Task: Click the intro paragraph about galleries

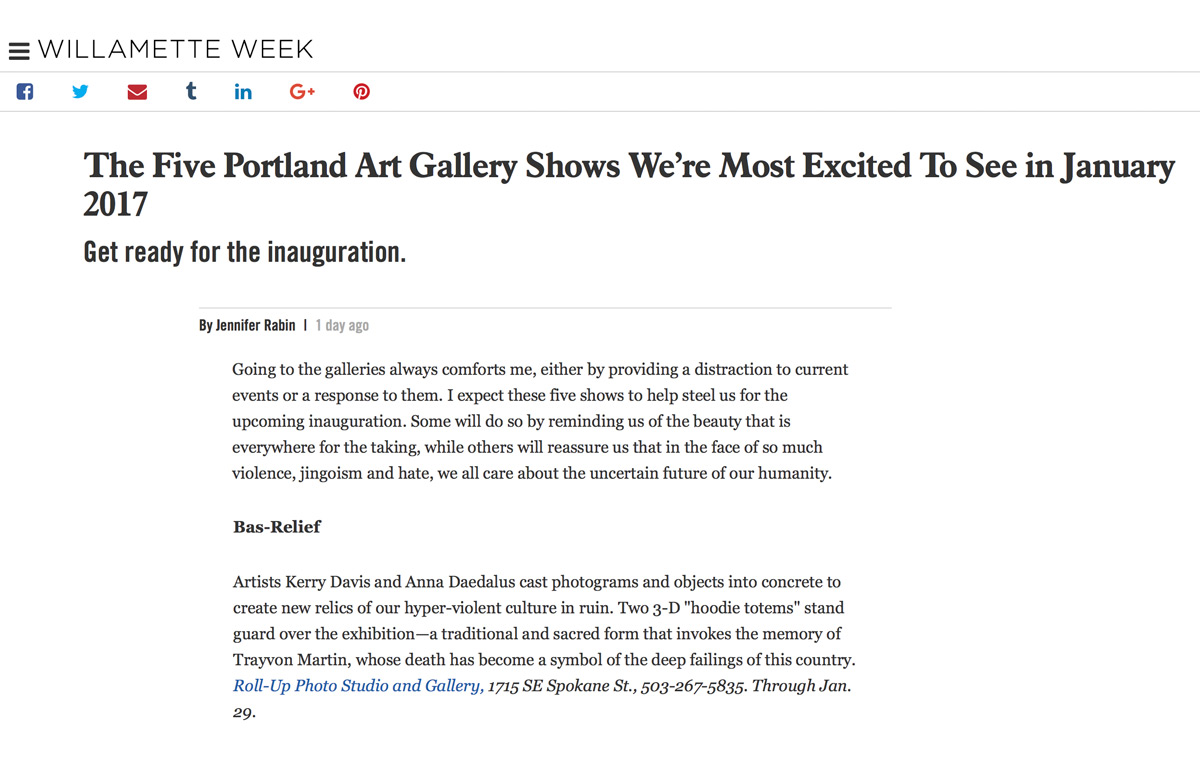Action: tap(540, 421)
